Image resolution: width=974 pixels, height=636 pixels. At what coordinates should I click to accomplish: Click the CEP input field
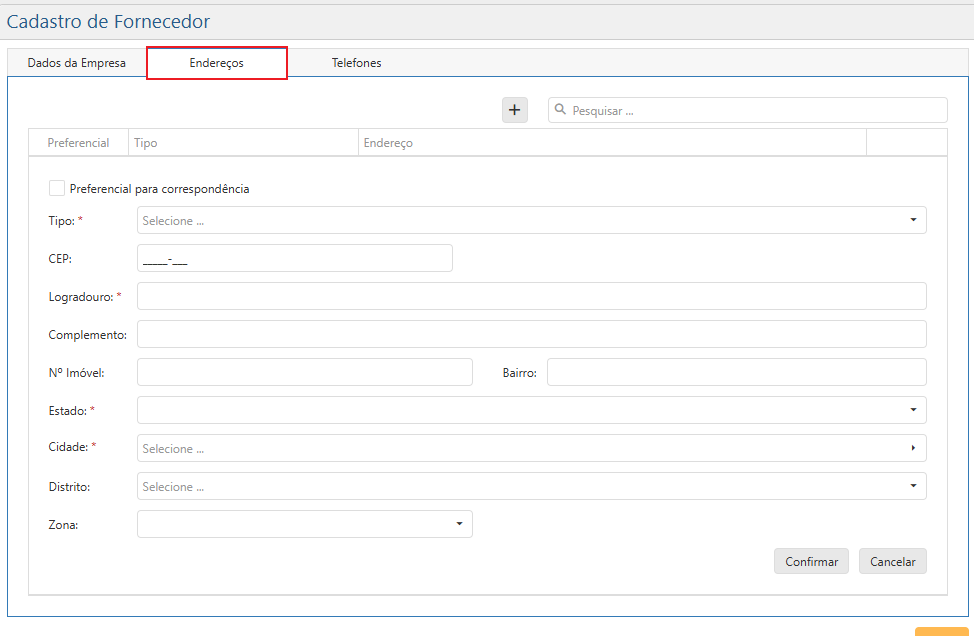coord(294,258)
